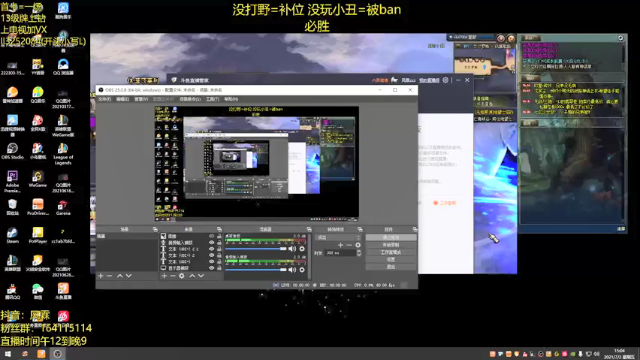
Task: Add a new scene with the plus icon
Action: coord(101,276)
